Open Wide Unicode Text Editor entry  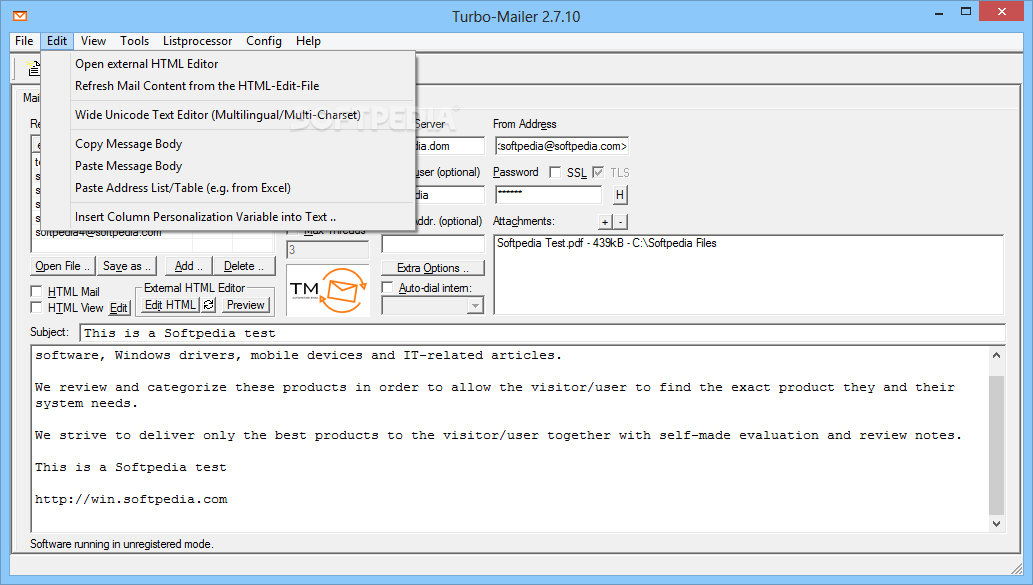[229, 115]
